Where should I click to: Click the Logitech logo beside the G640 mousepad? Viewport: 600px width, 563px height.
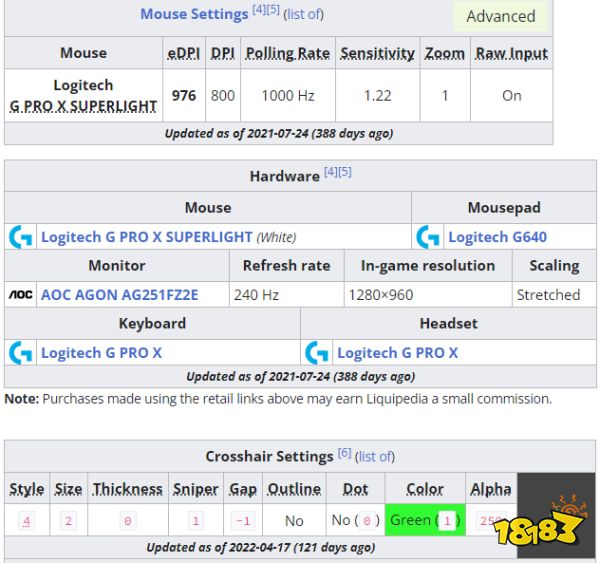coord(428,237)
